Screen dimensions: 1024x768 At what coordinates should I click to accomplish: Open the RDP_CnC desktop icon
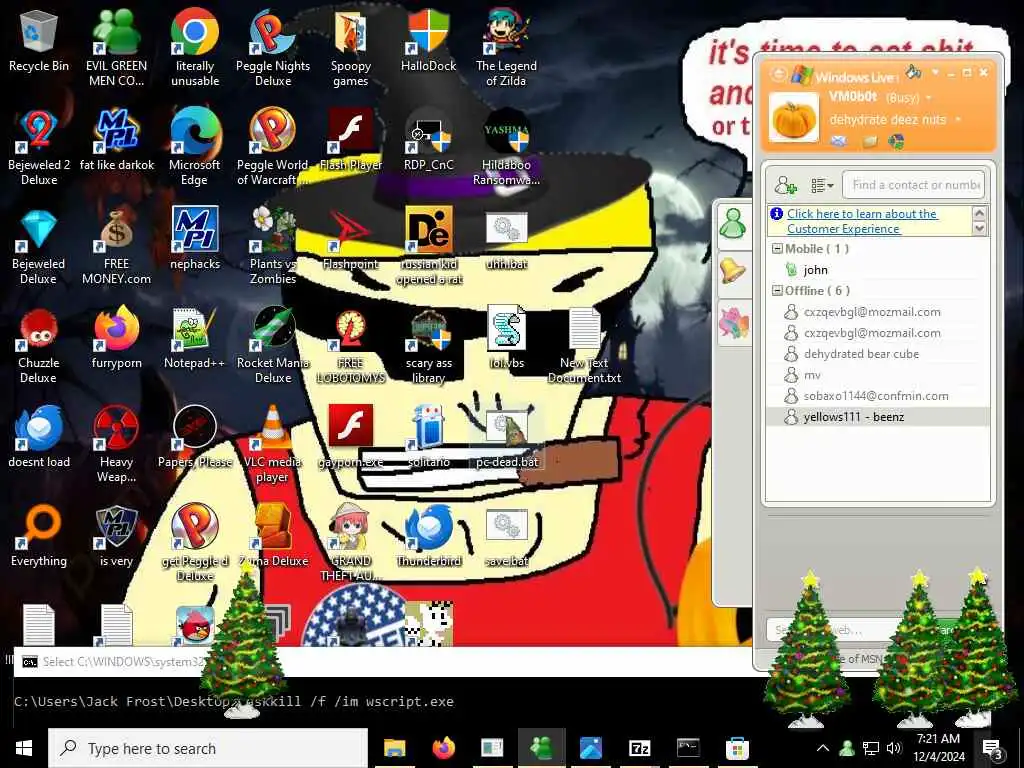click(x=428, y=140)
